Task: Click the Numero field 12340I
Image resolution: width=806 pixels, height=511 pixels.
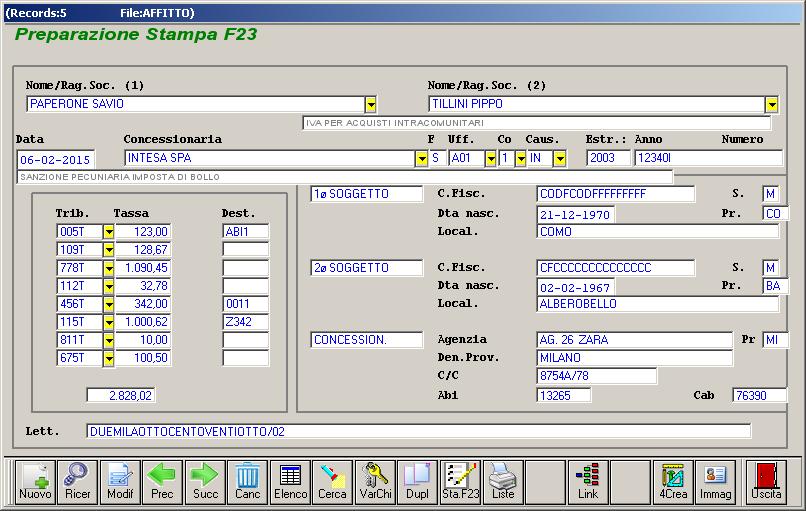Action: pos(708,158)
